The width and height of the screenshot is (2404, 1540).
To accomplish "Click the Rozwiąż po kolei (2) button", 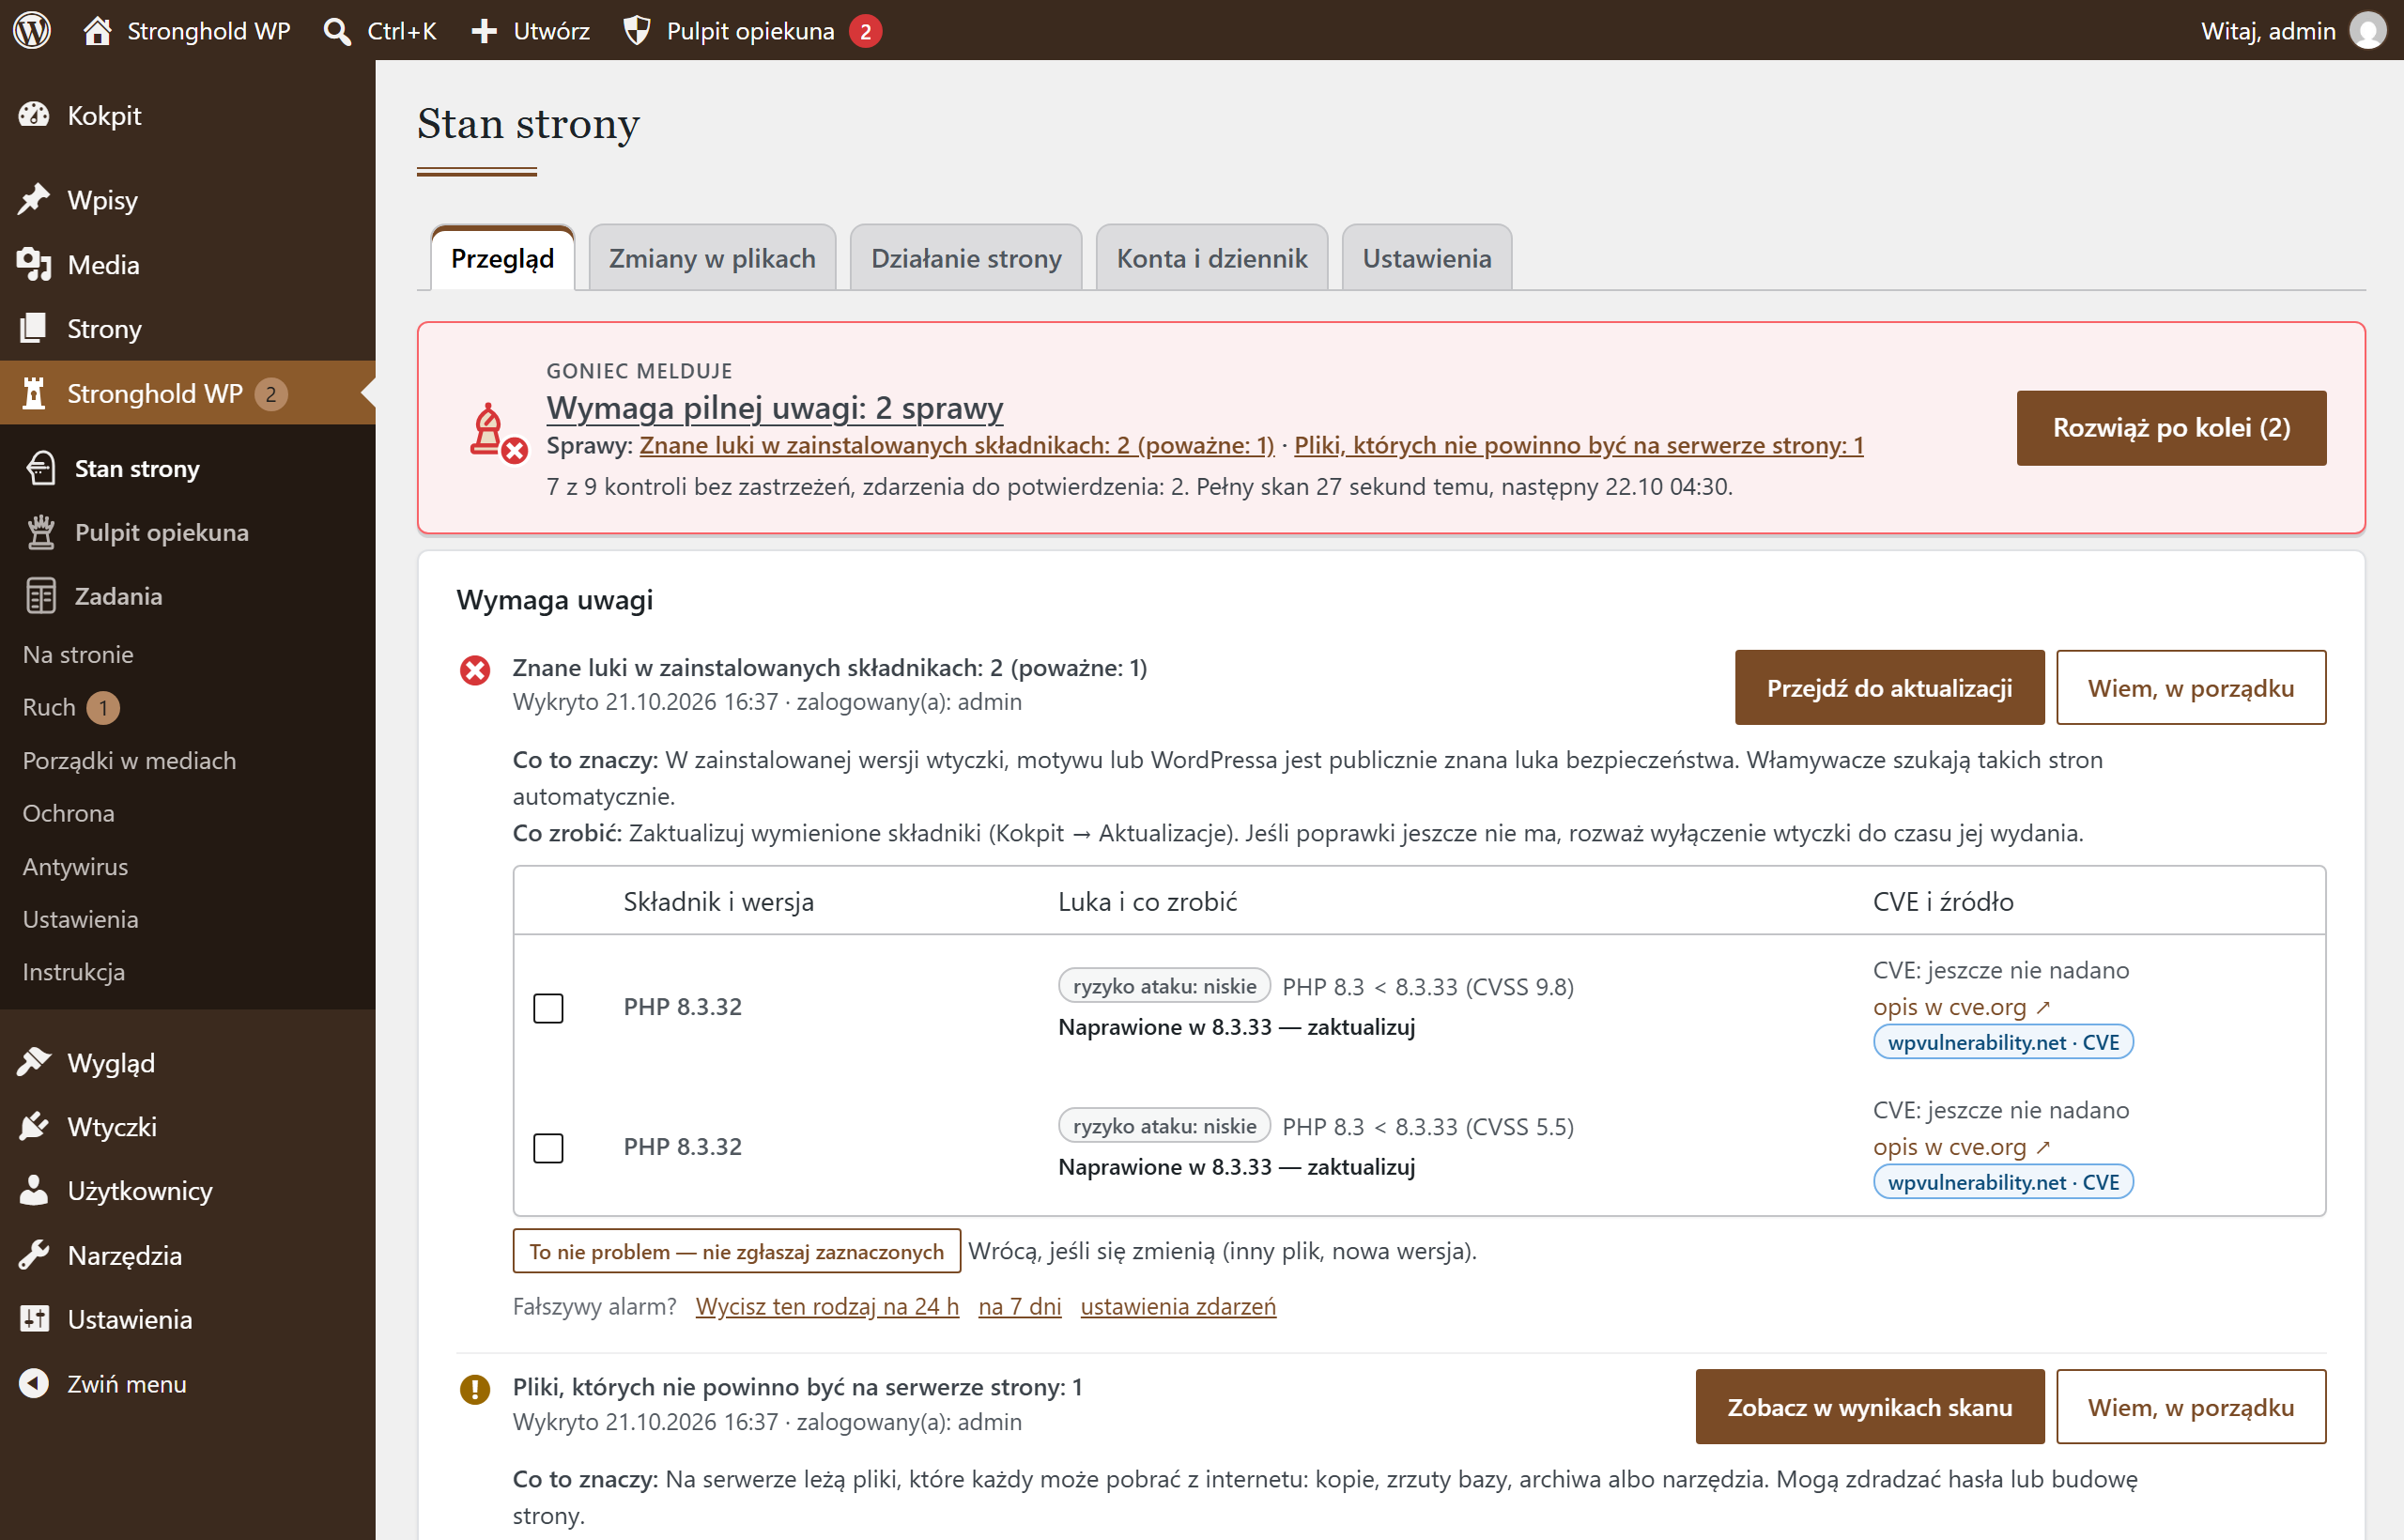I will (x=2171, y=428).
